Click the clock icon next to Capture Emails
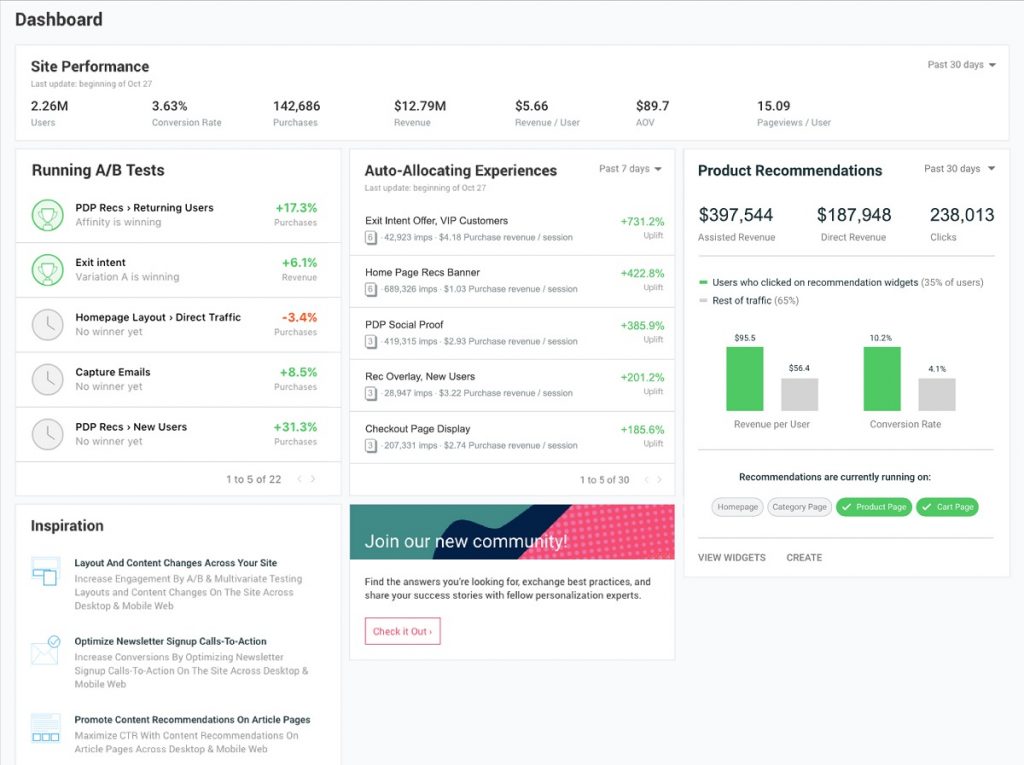The width and height of the screenshot is (1024, 765). 47,379
